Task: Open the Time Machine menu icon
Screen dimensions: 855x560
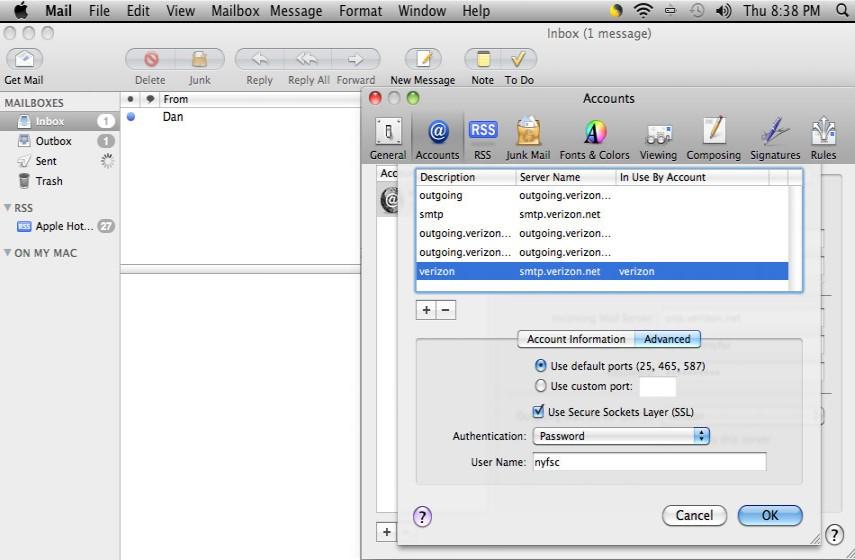Action: tap(697, 10)
